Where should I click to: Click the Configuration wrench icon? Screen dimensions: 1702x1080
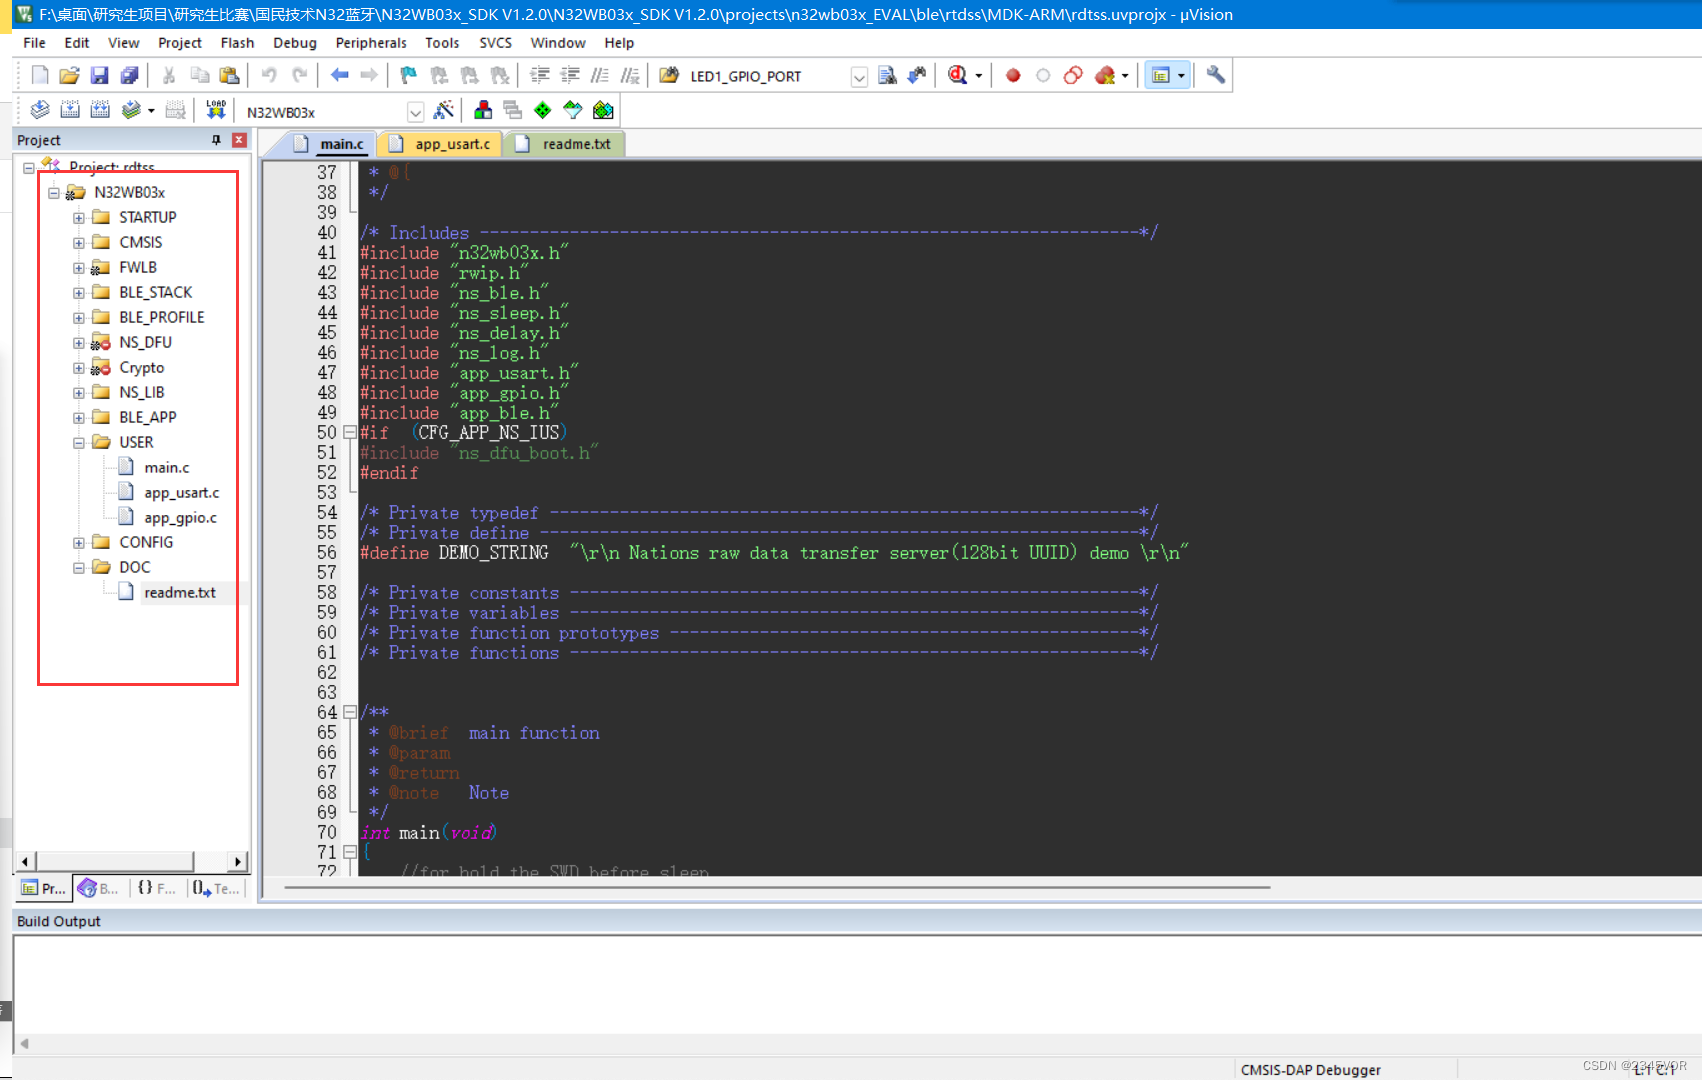1215,76
